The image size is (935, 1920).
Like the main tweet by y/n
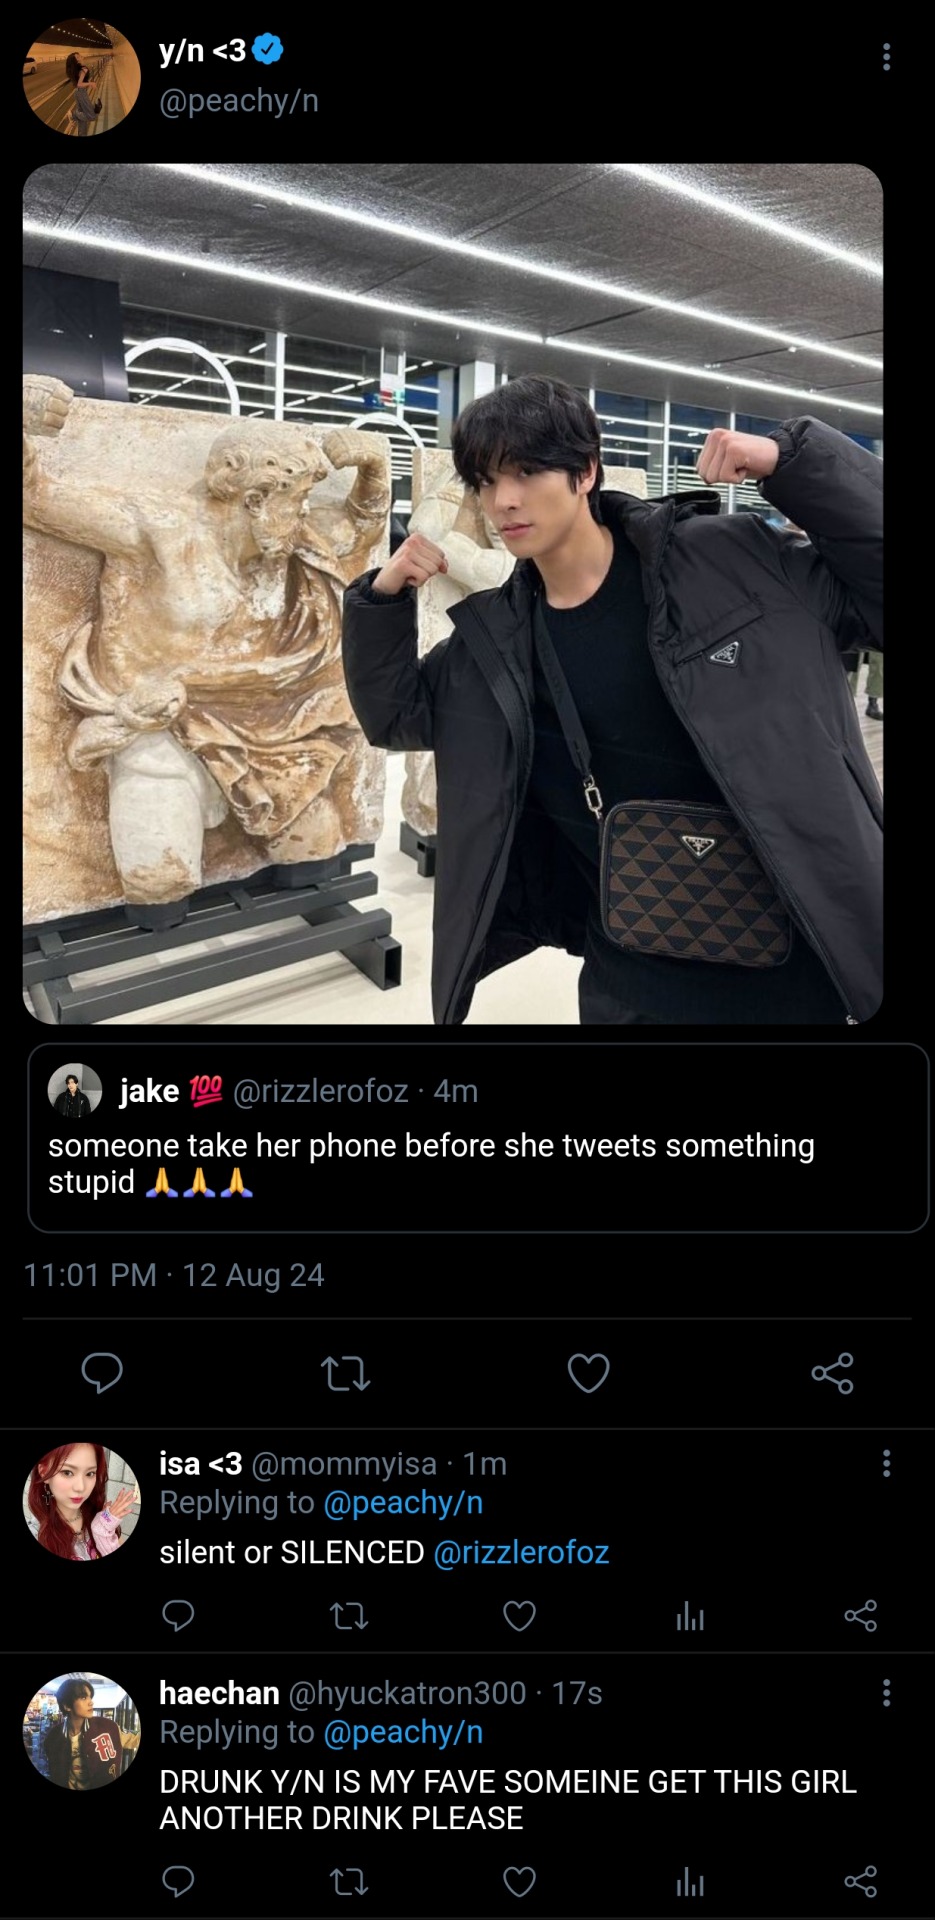pos(588,1373)
